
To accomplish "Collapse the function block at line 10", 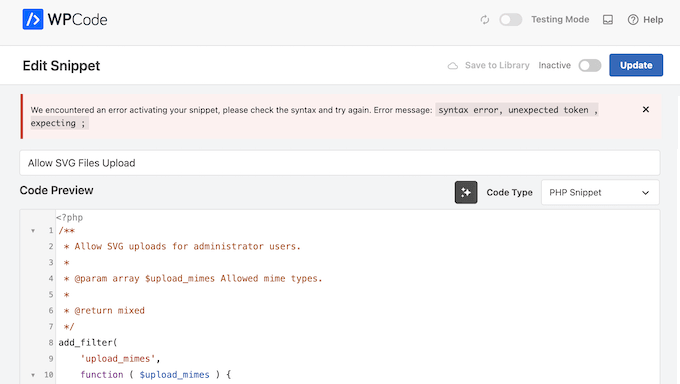I will pyautogui.click(x=33, y=375).
